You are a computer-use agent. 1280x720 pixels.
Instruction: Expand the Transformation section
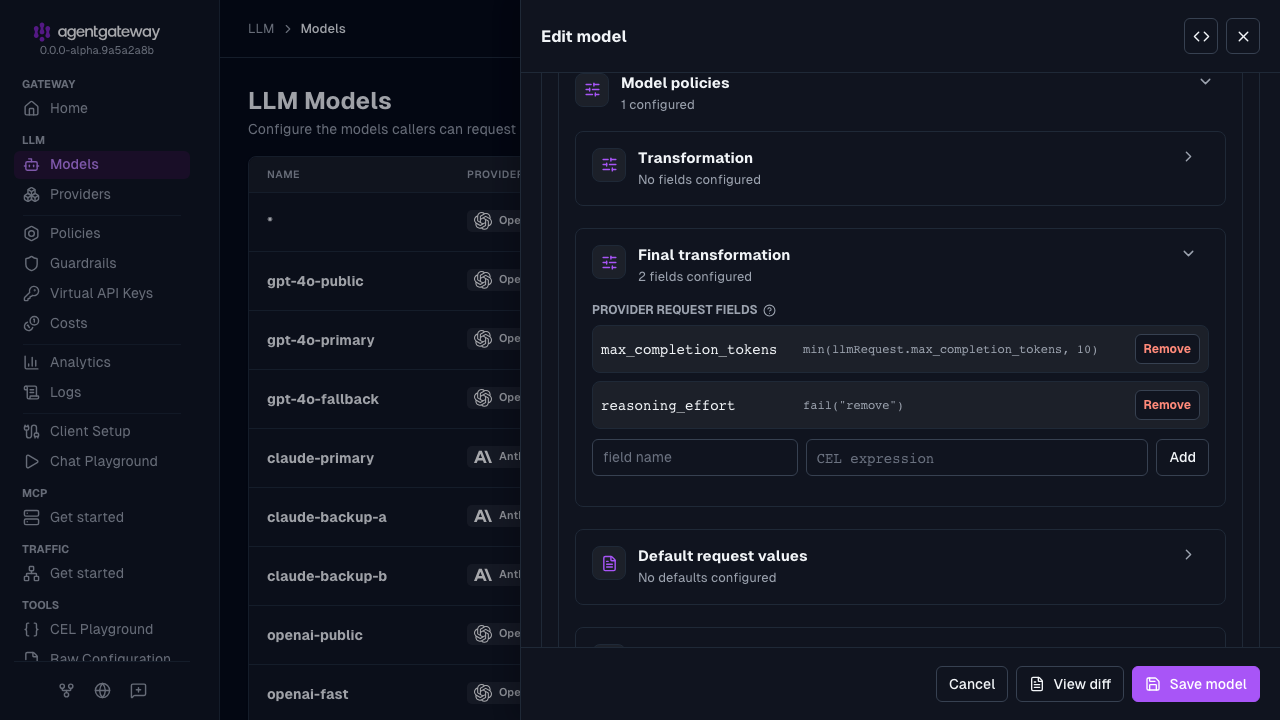pyautogui.click(x=1188, y=157)
